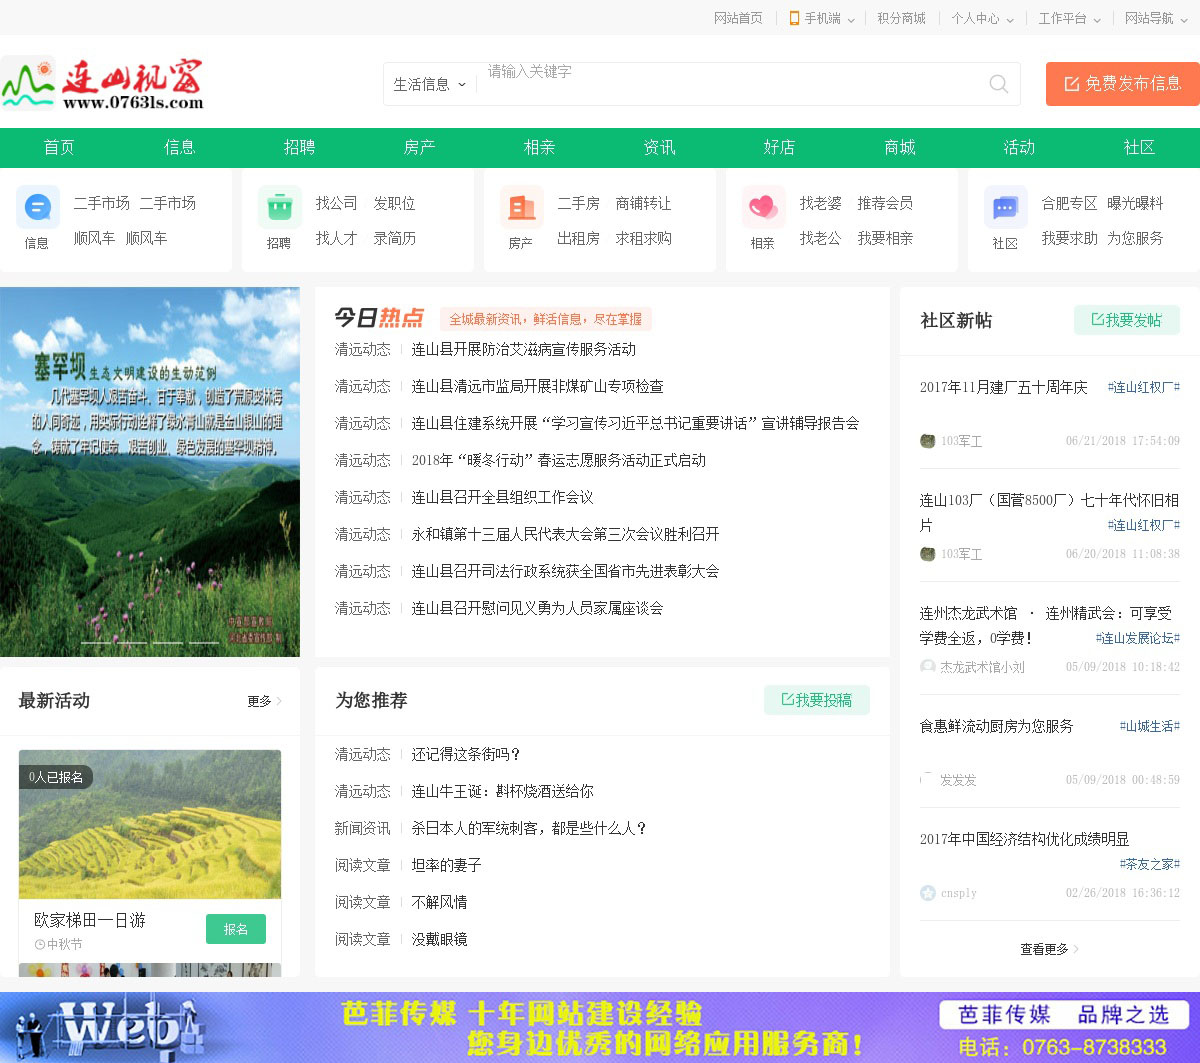Click 报名 for 欧家梯田一日游
The image size is (1200, 1063).
click(236, 929)
